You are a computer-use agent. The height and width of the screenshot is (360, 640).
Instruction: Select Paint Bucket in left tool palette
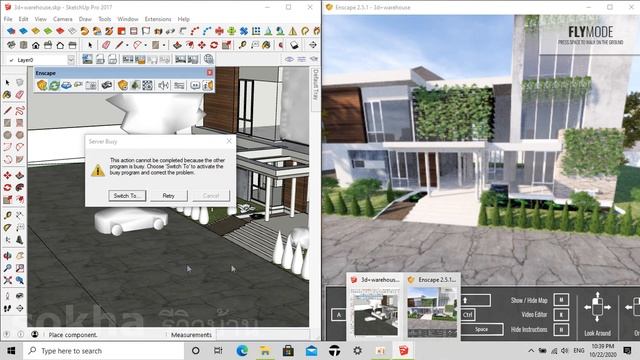pos(7,95)
